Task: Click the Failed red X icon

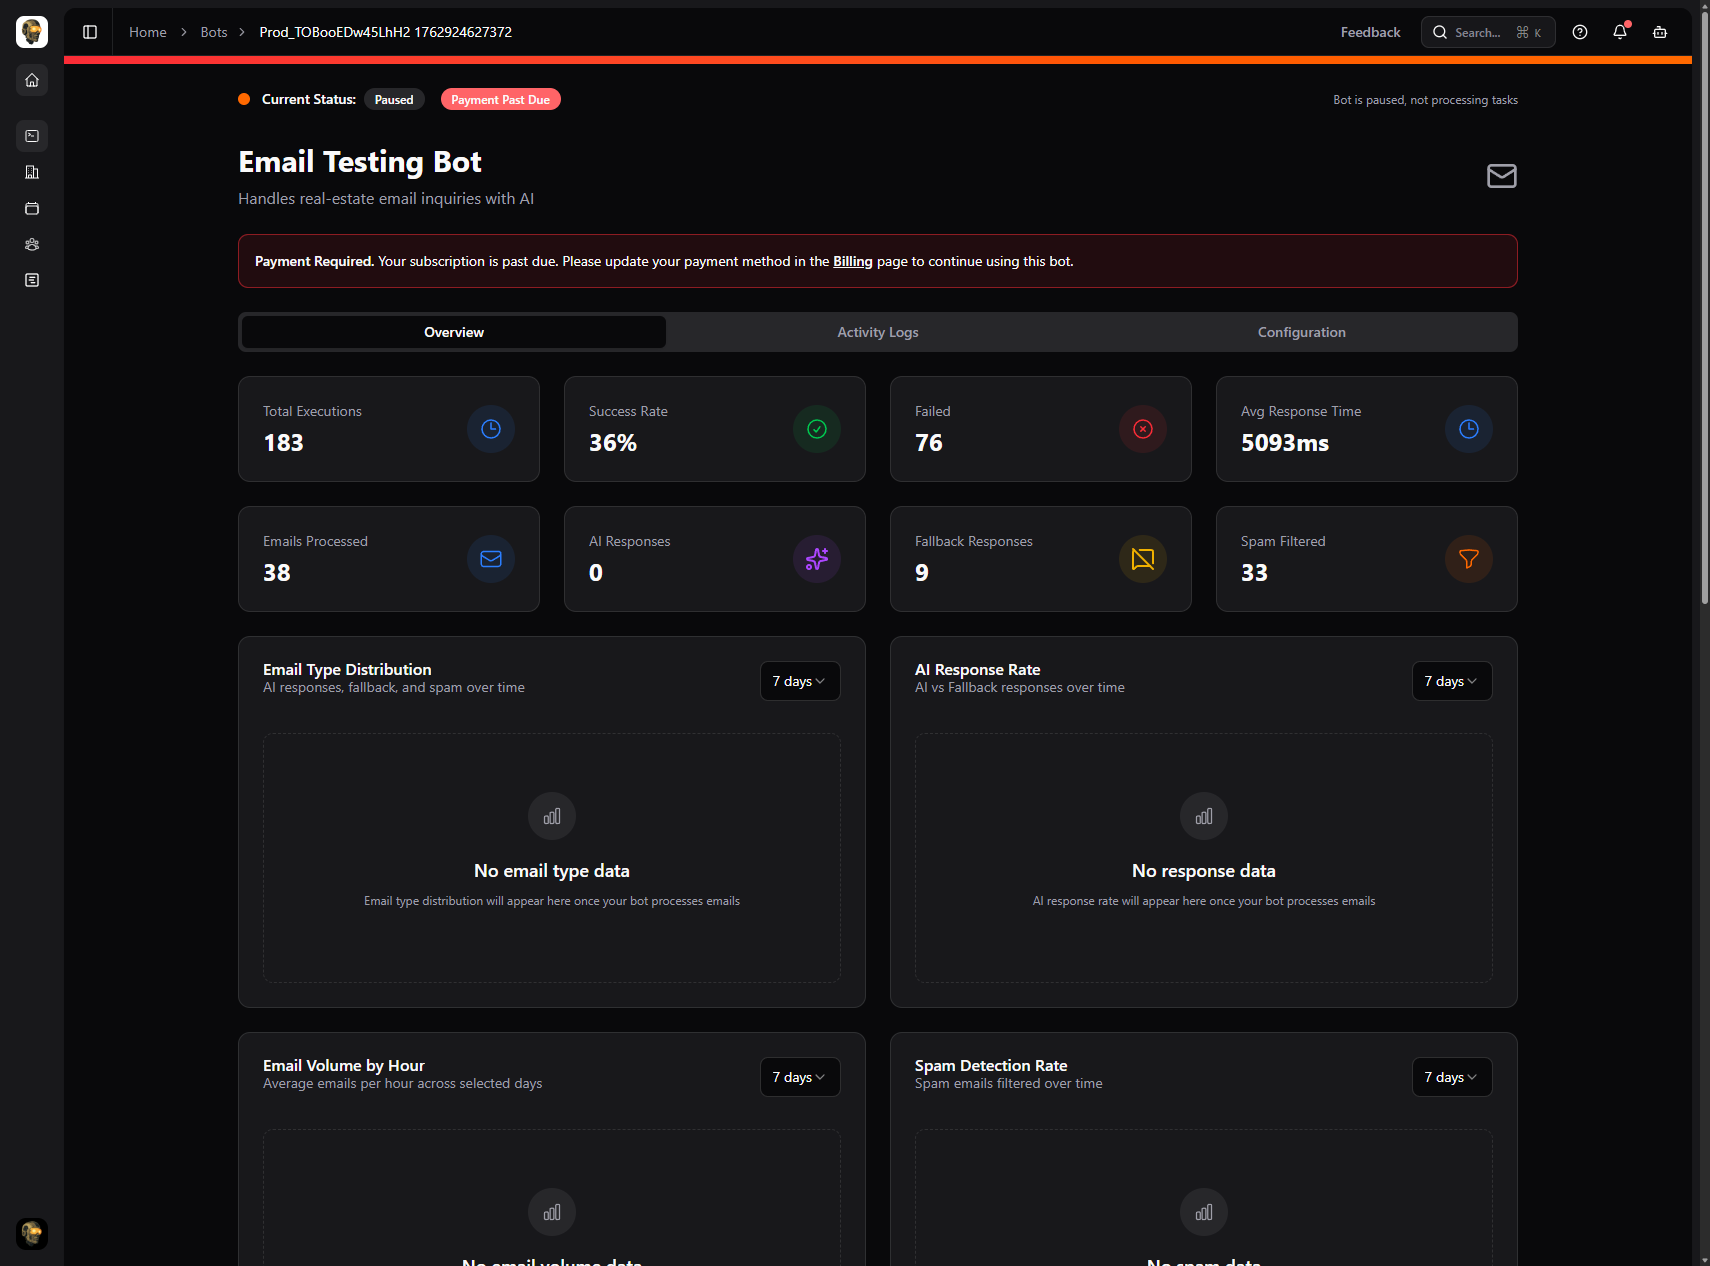Action: (1143, 429)
